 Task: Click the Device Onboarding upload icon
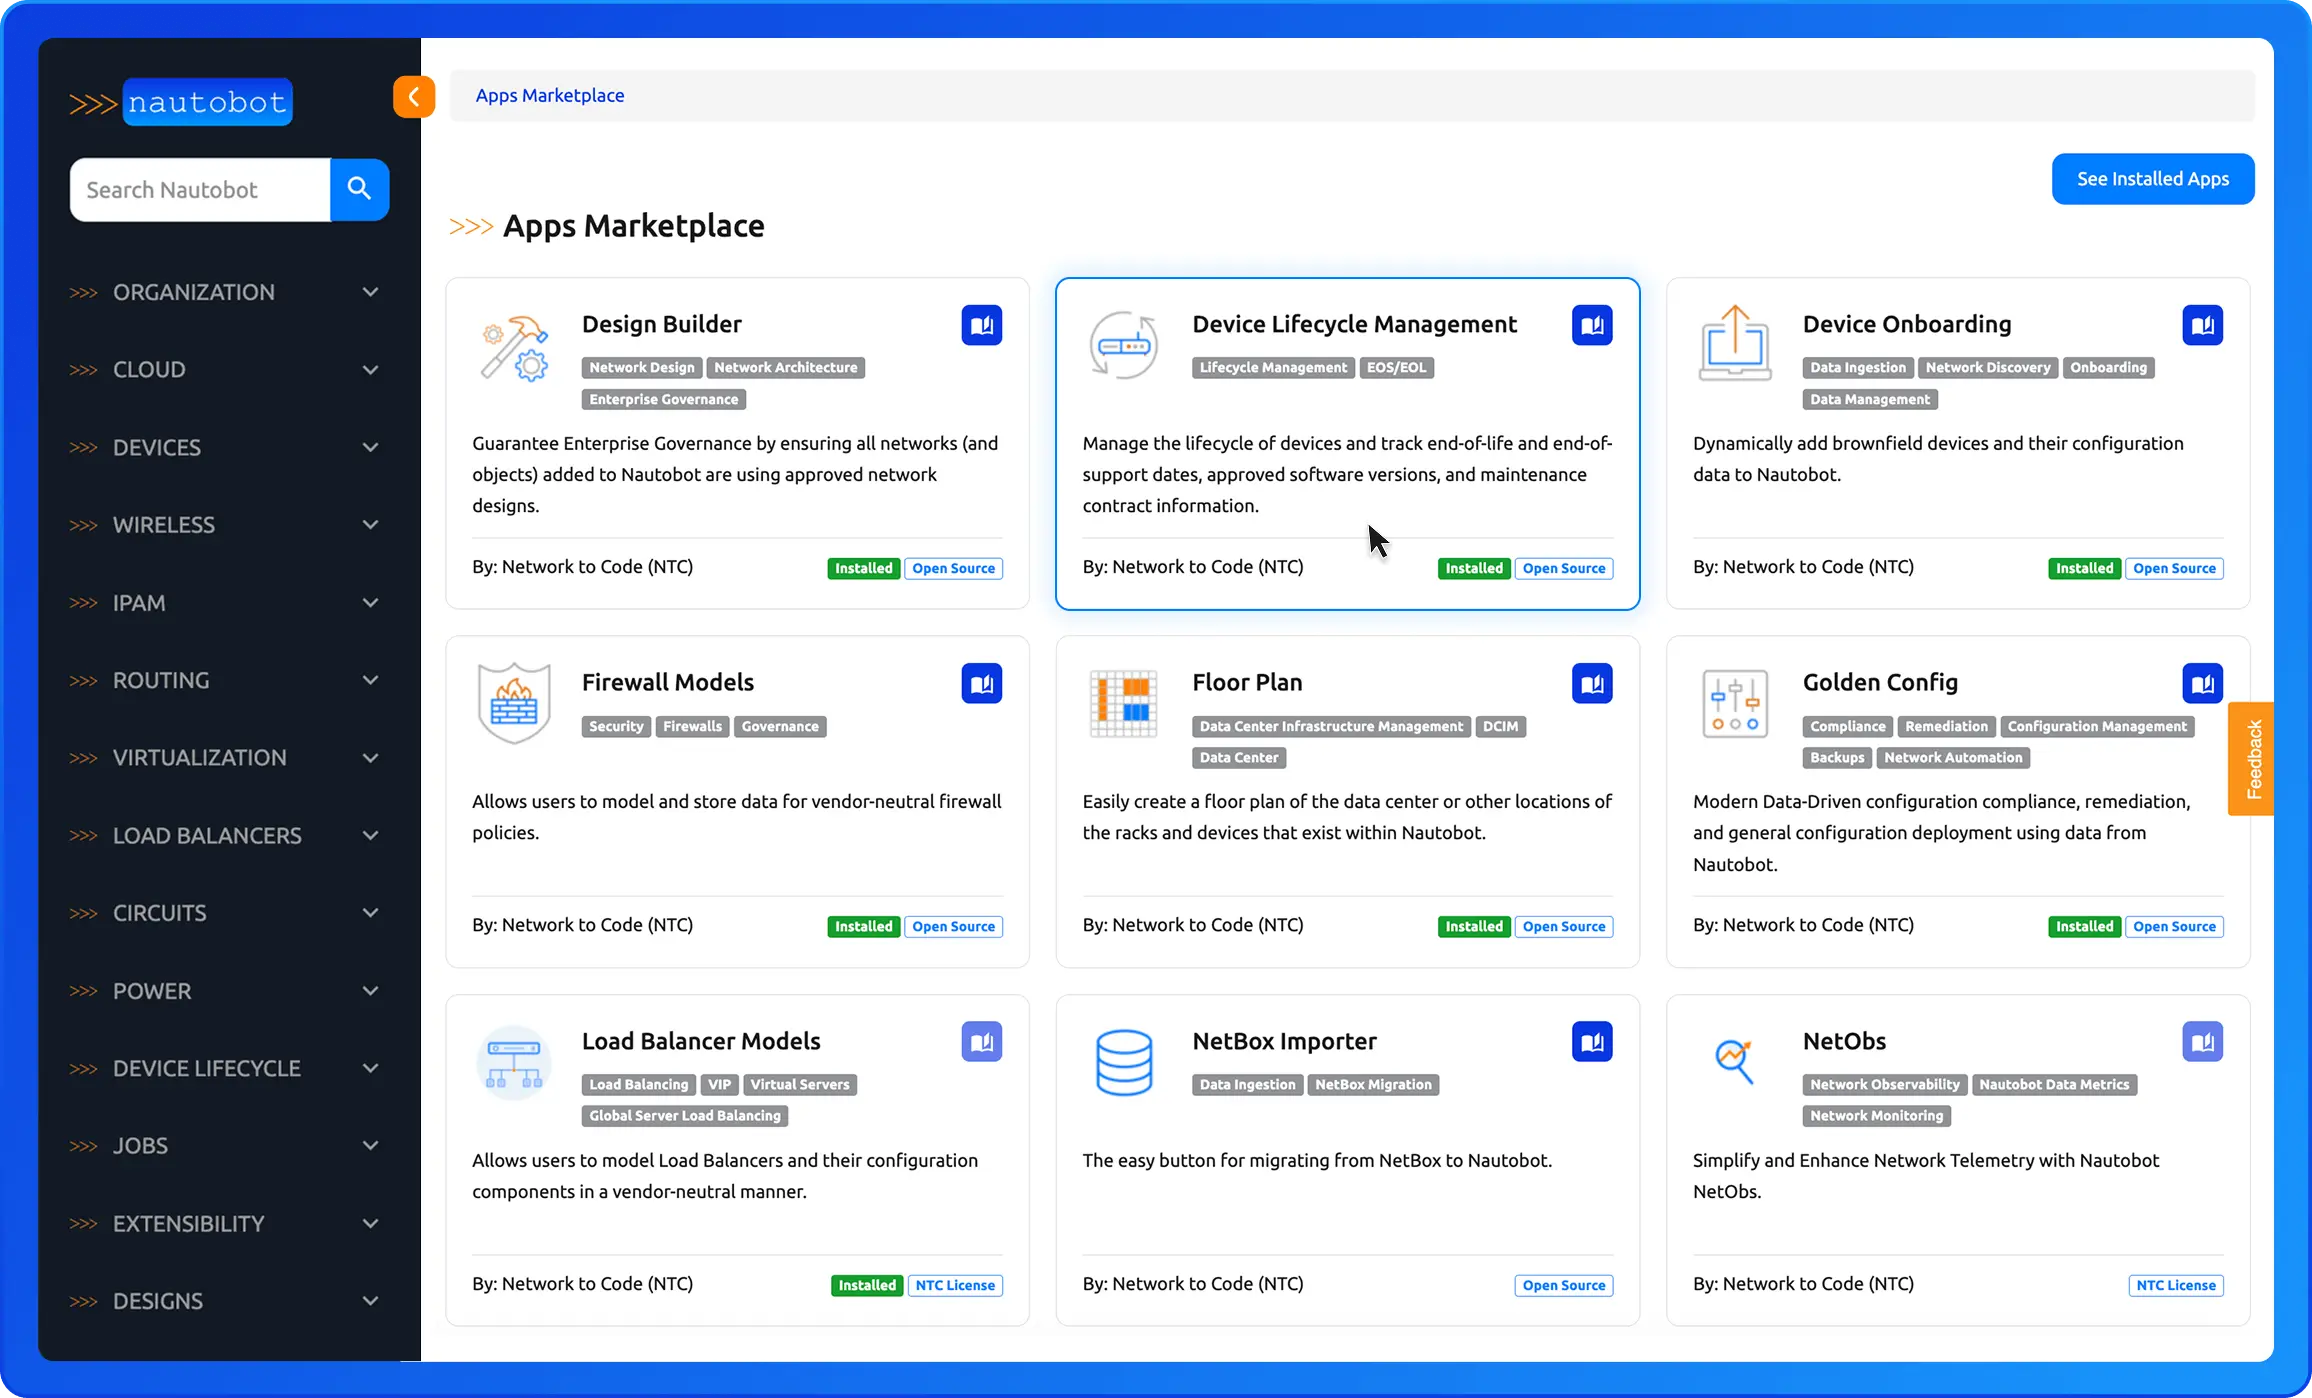[1734, 344]
